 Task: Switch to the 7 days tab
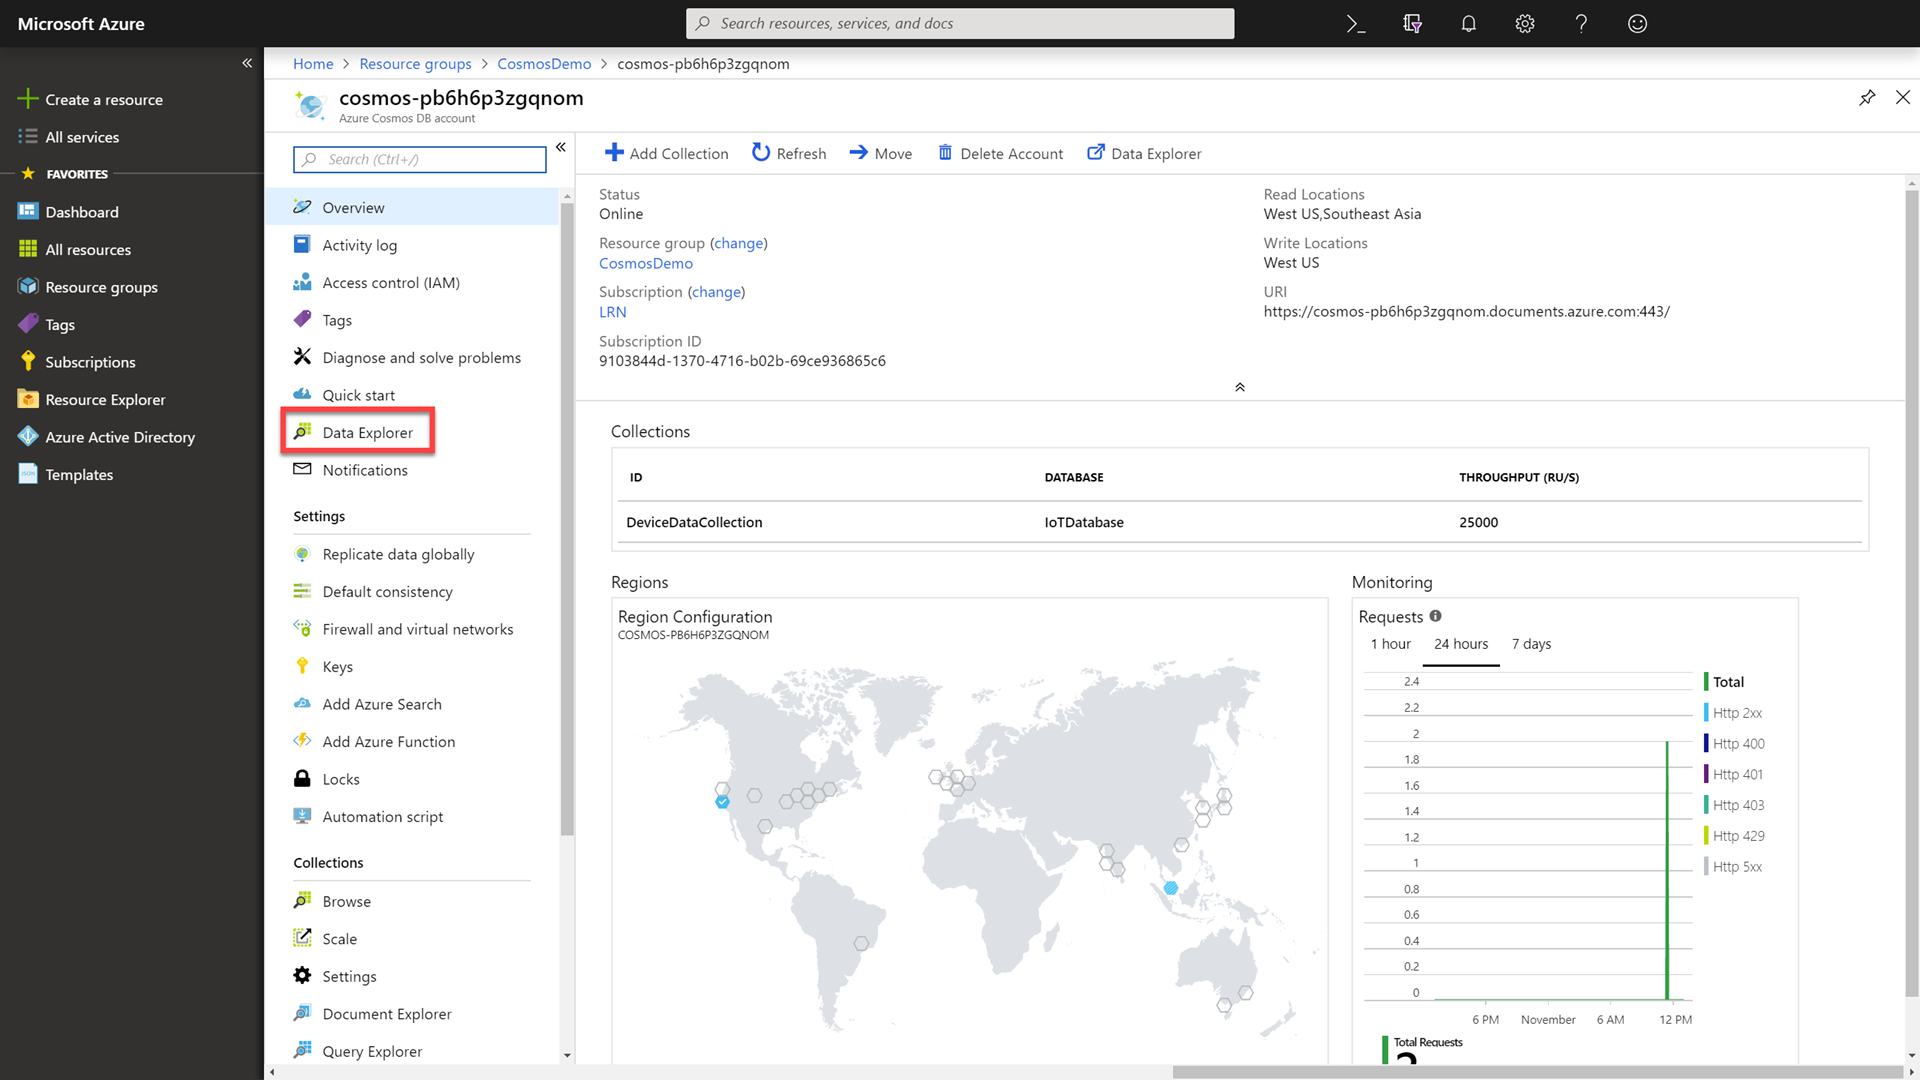pos(1531,644)
